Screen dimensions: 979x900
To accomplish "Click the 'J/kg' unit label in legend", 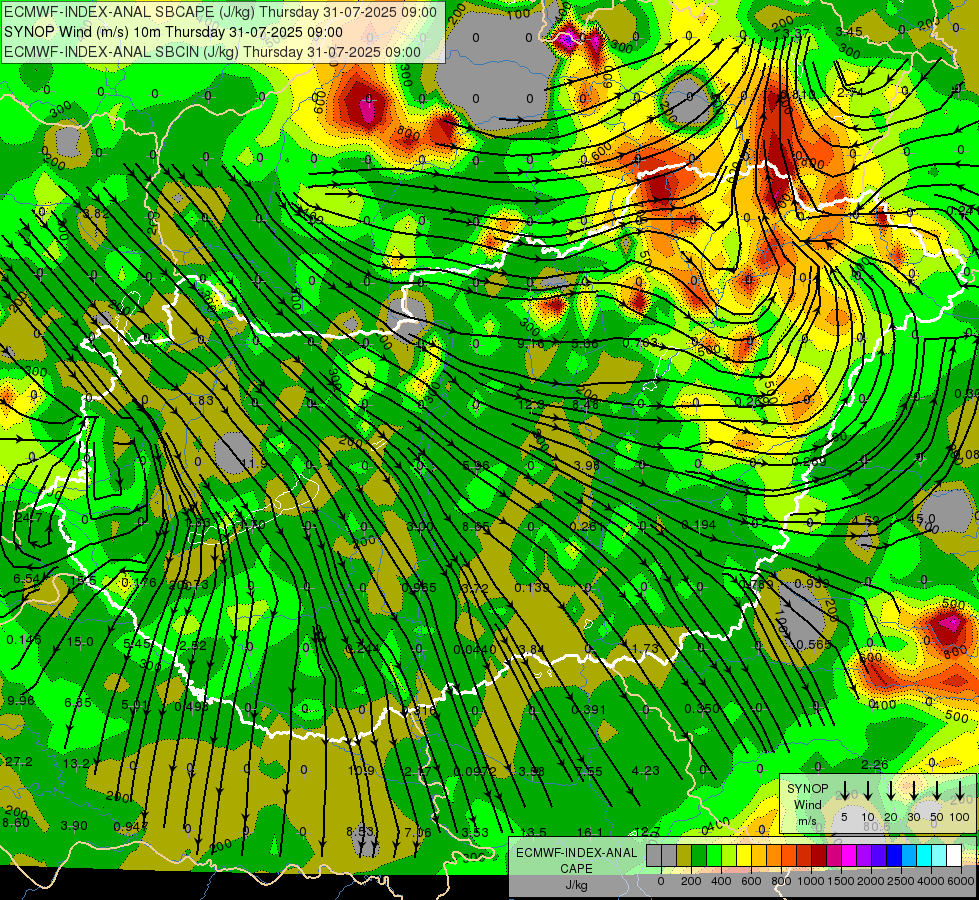I will (x=576, y=885).
